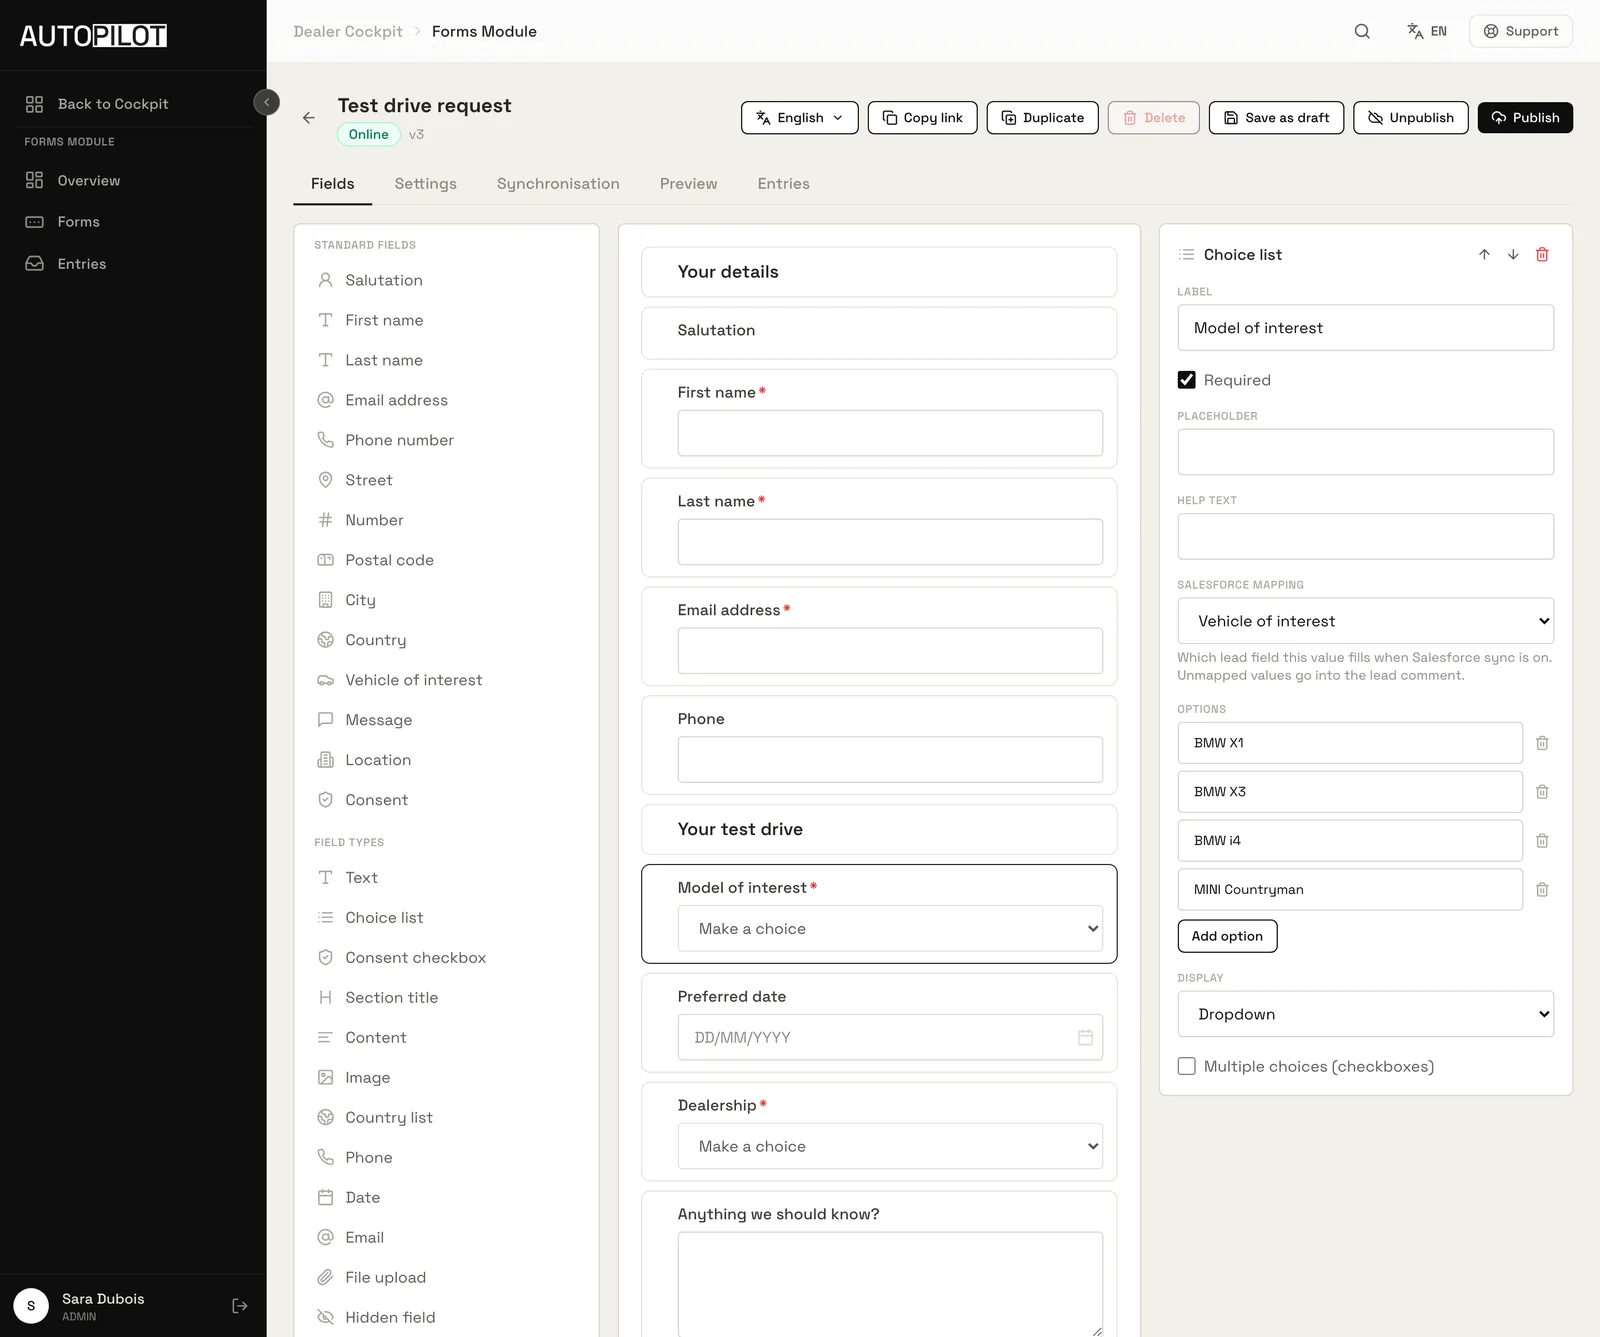Open the Entries tab

[784, 184]
